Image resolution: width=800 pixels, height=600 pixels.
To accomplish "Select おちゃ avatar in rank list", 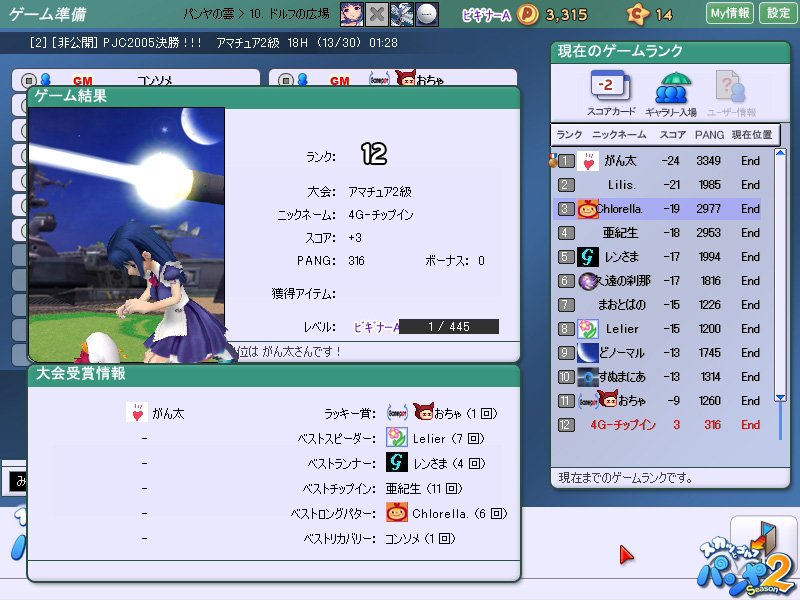I will click(607, 399).
